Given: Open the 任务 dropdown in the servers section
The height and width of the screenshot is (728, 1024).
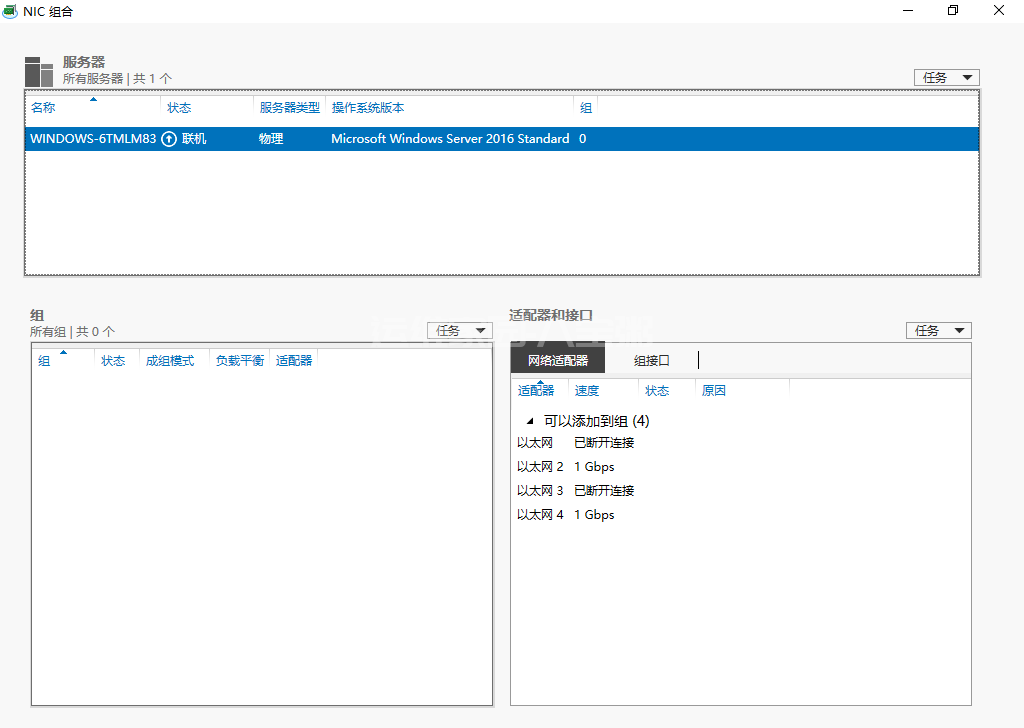Looking at the screenshot, I should (946, 77).
